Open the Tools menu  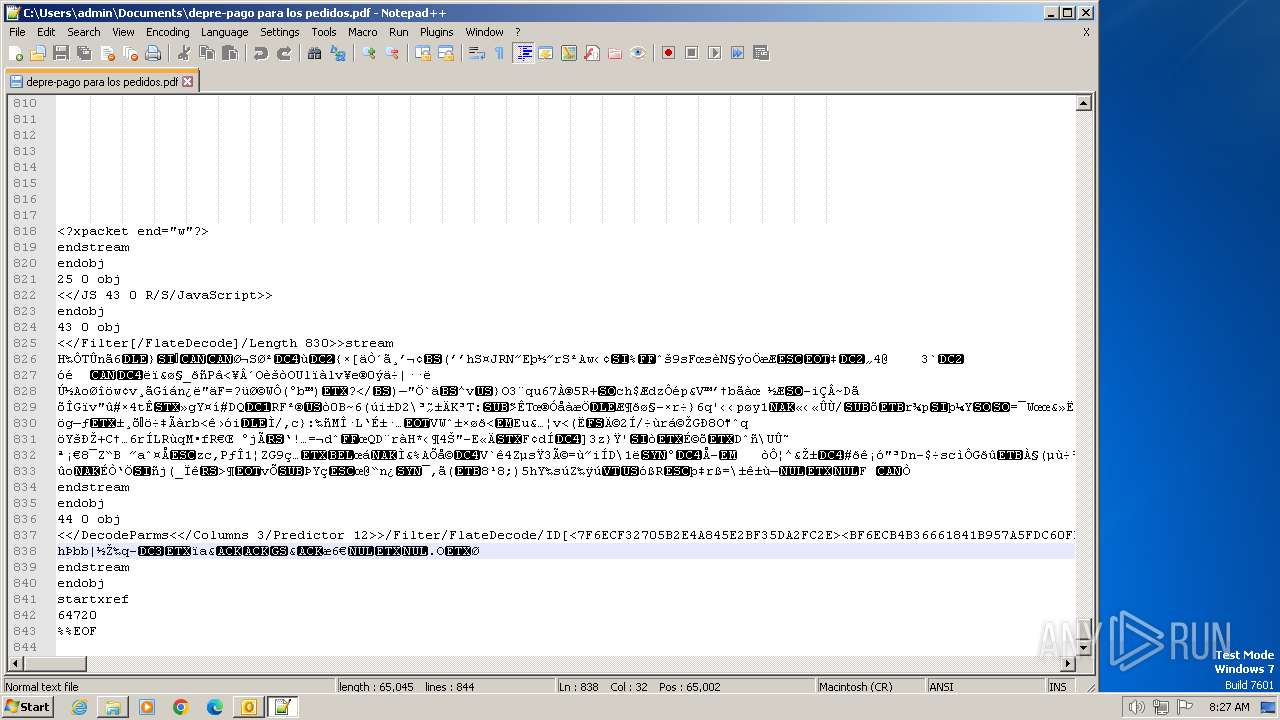[324, 32]
